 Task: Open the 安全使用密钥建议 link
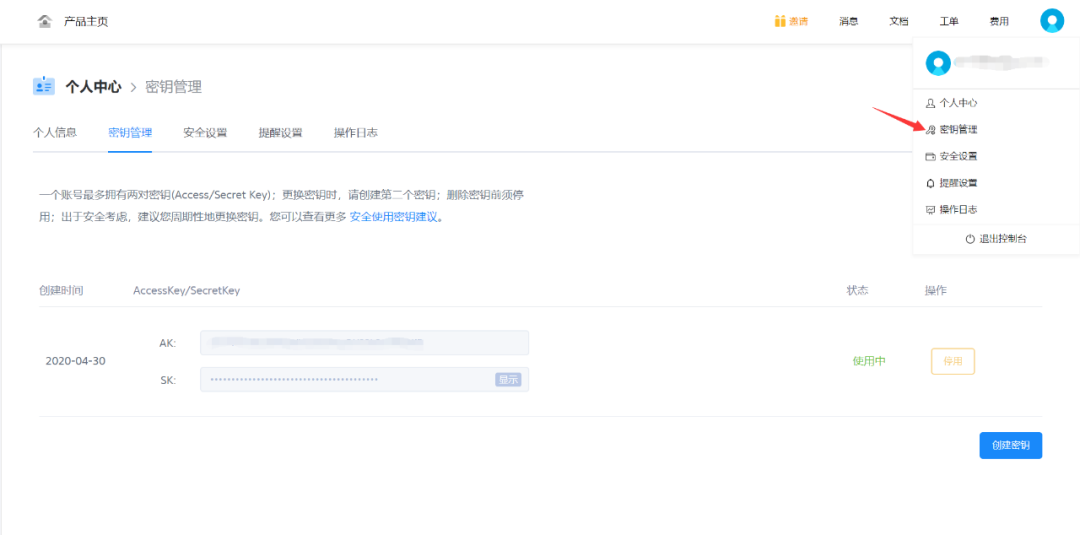[393, 217]
